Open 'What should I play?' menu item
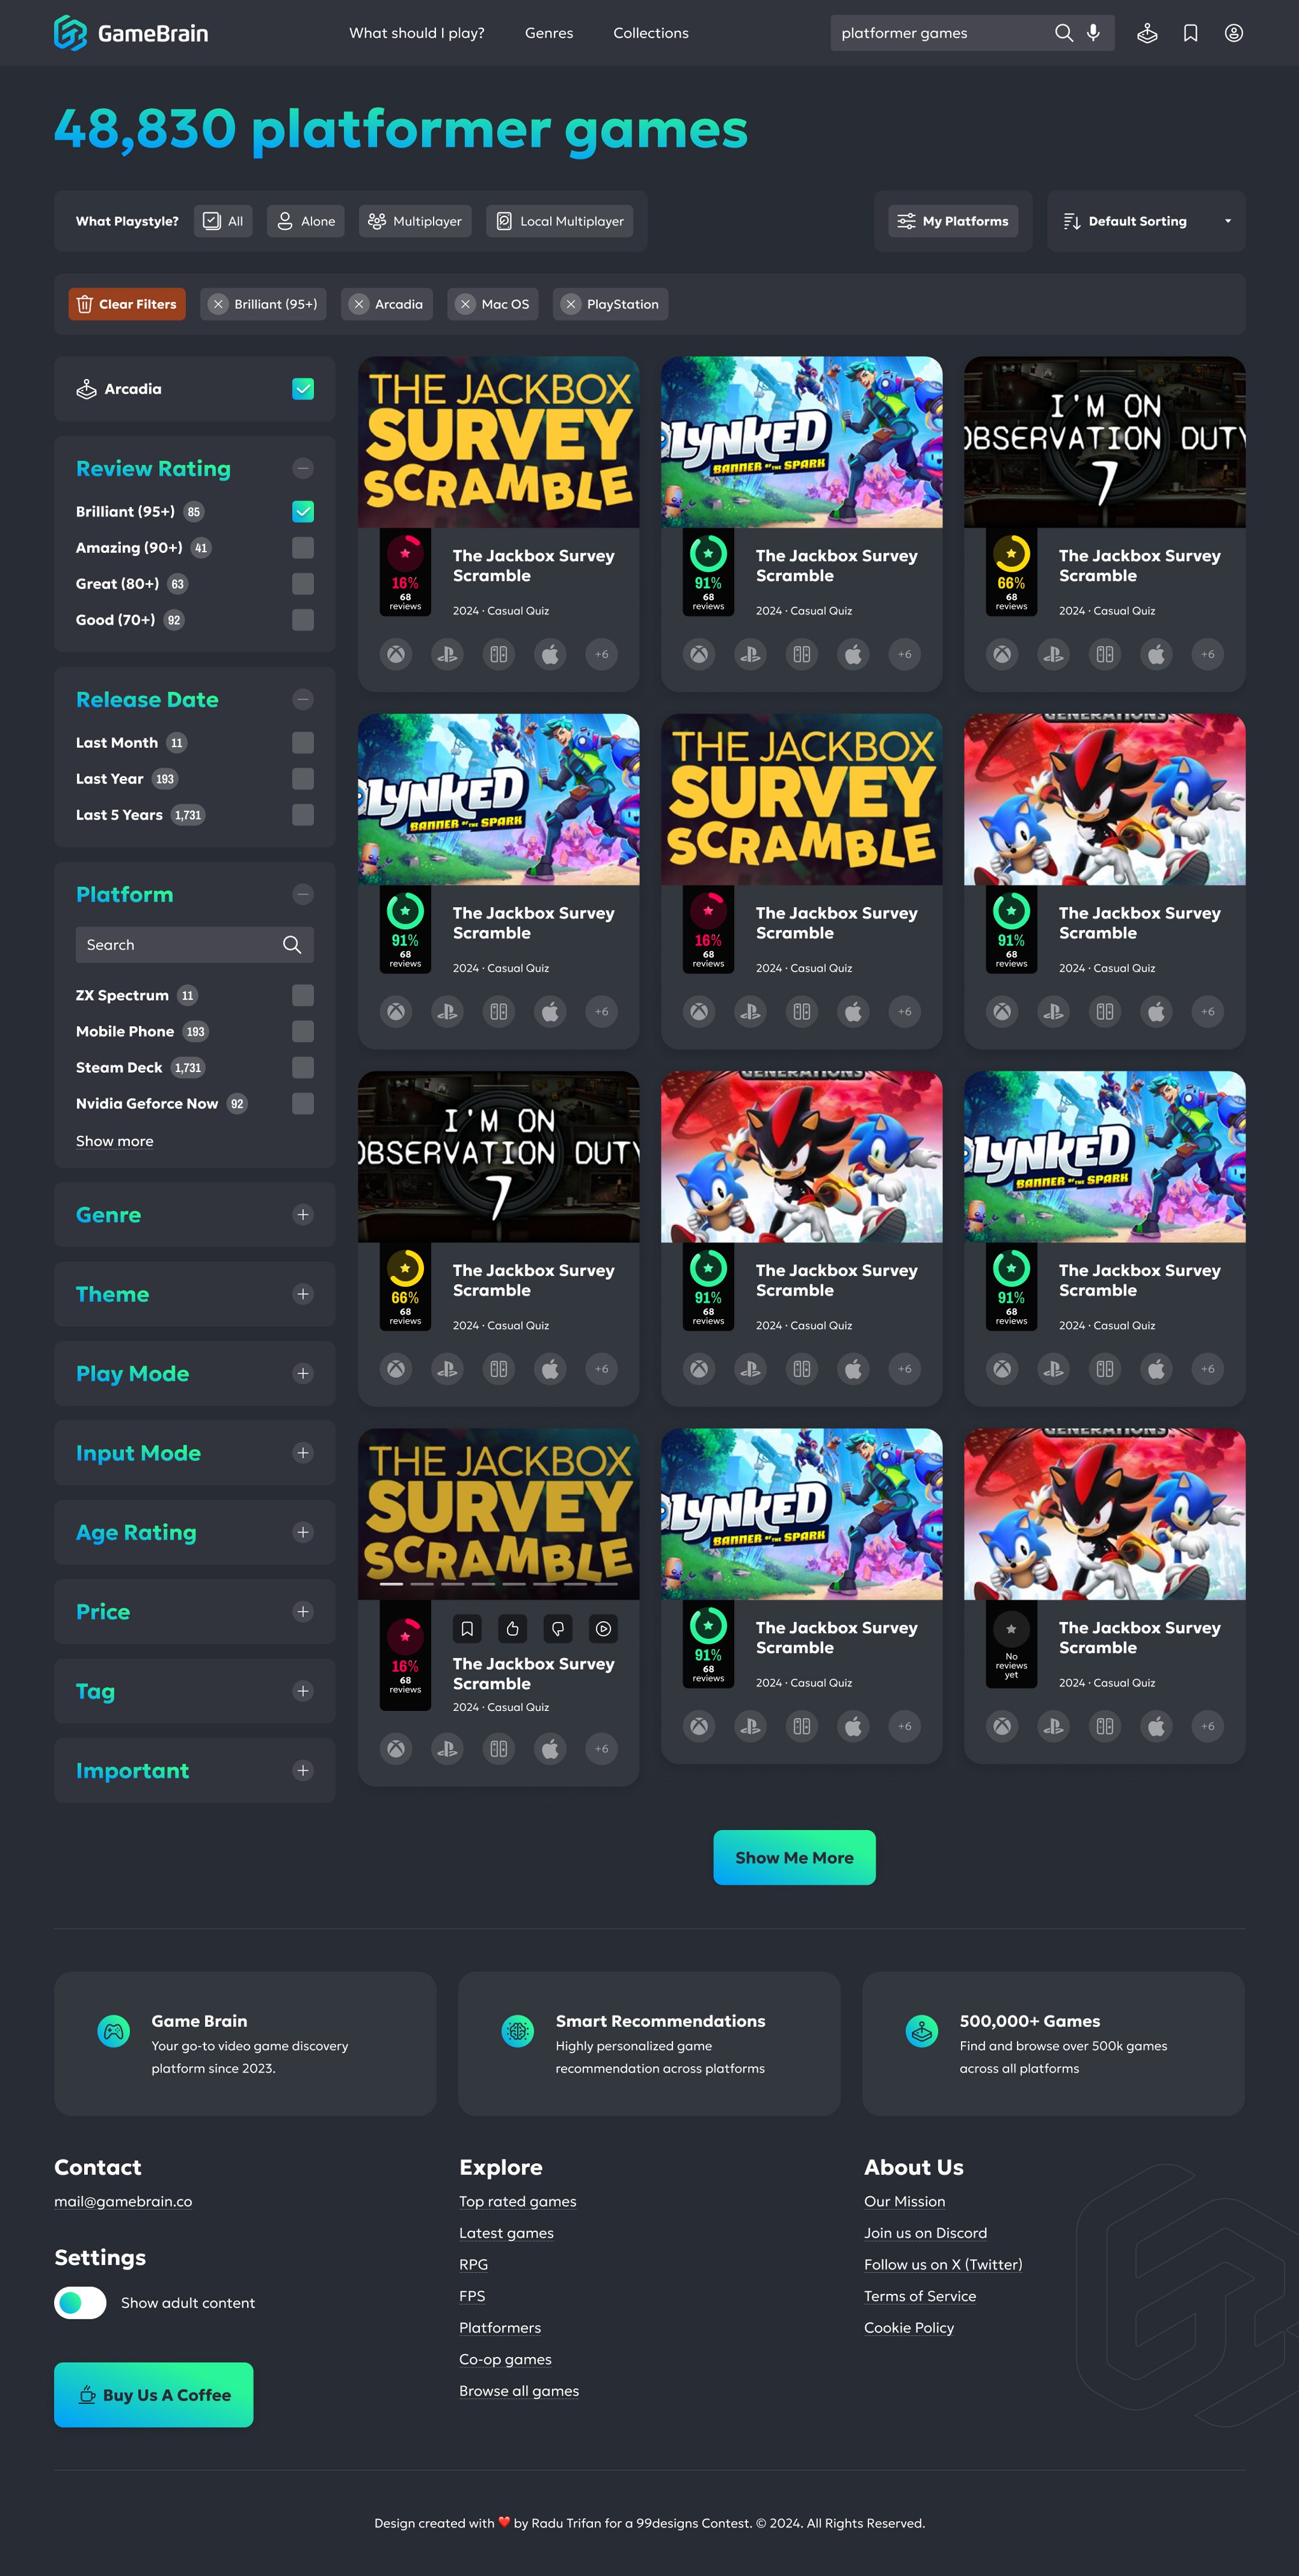1299x2576 pixels. (x=416, y=33)
